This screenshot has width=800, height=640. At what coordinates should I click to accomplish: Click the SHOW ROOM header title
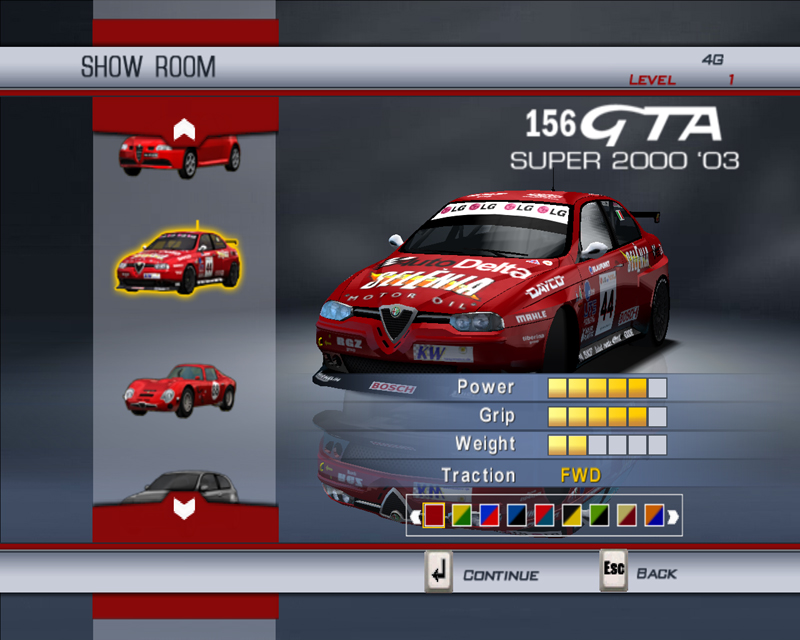pyautogui.click(x=148, y=67)
